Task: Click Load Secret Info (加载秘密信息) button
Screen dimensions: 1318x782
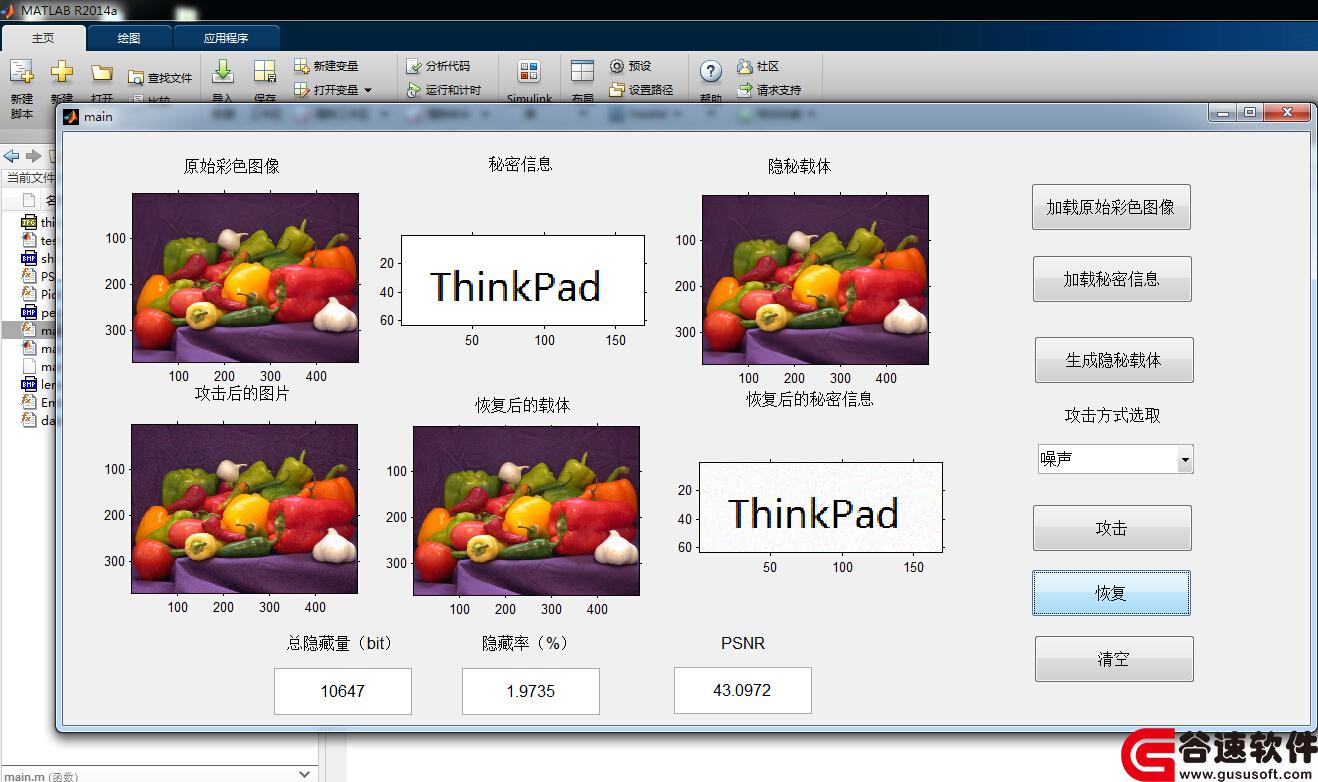Action: (x=1112, y=279)
